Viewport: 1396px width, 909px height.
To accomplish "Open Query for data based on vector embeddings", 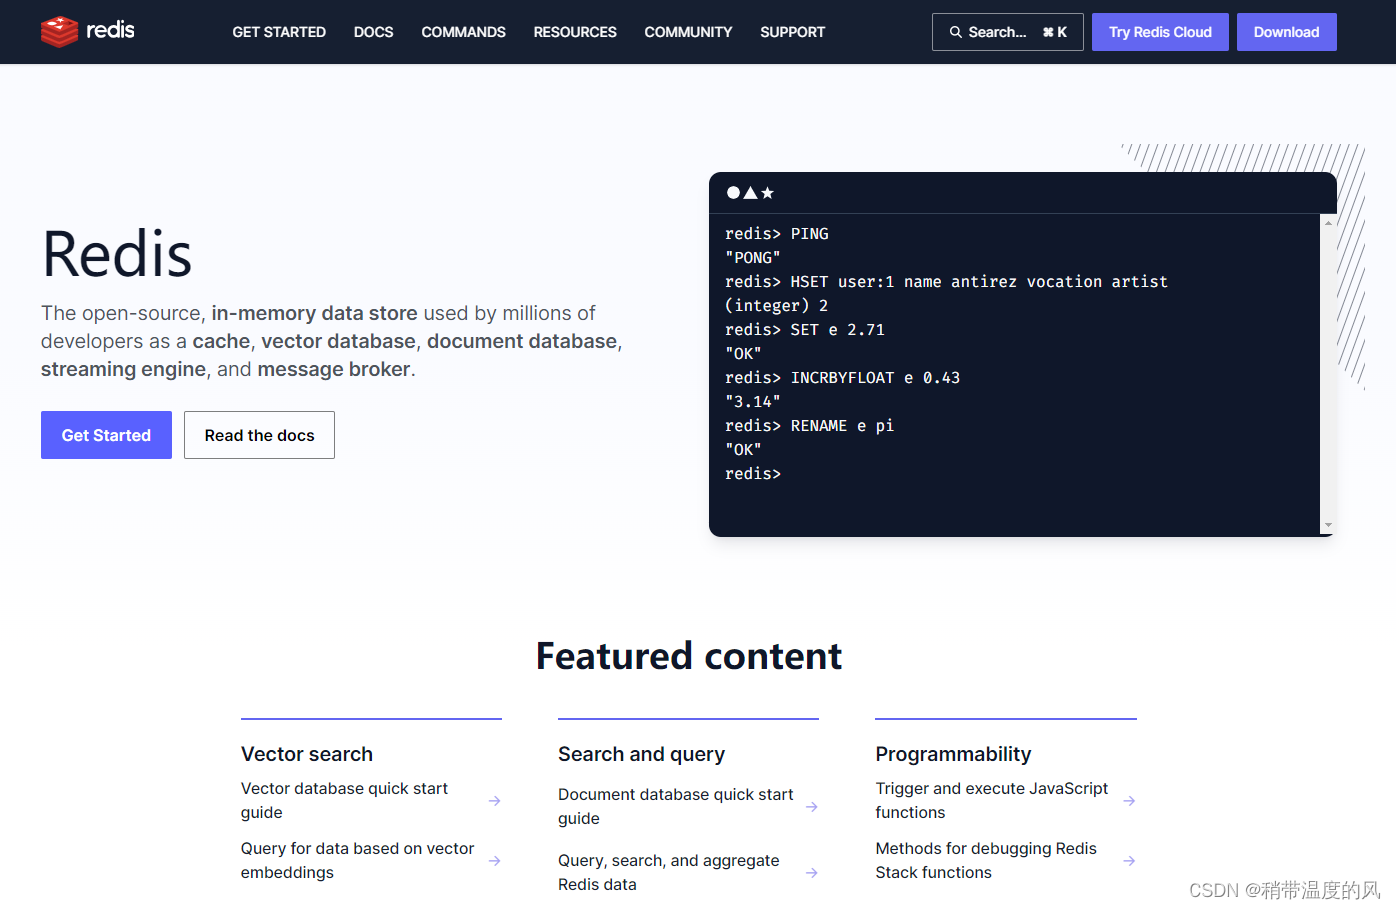I will pyautogui.click(x=357, y=861).
